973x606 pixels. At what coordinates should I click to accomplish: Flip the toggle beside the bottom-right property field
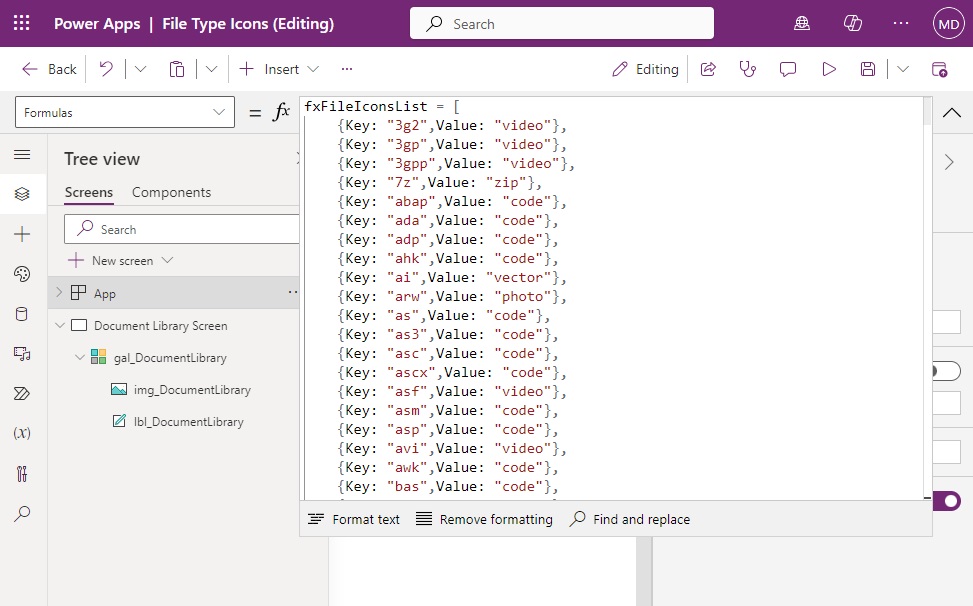pos(946,501)
